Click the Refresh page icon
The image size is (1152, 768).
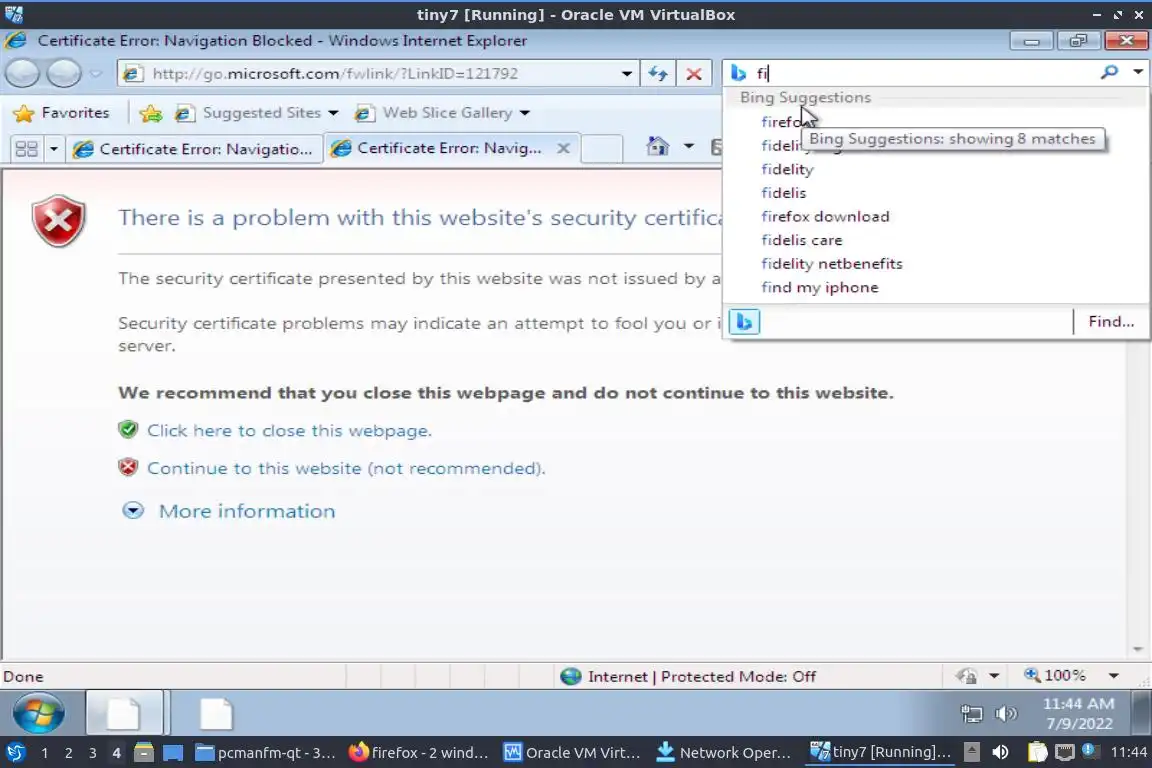[658, 73]
